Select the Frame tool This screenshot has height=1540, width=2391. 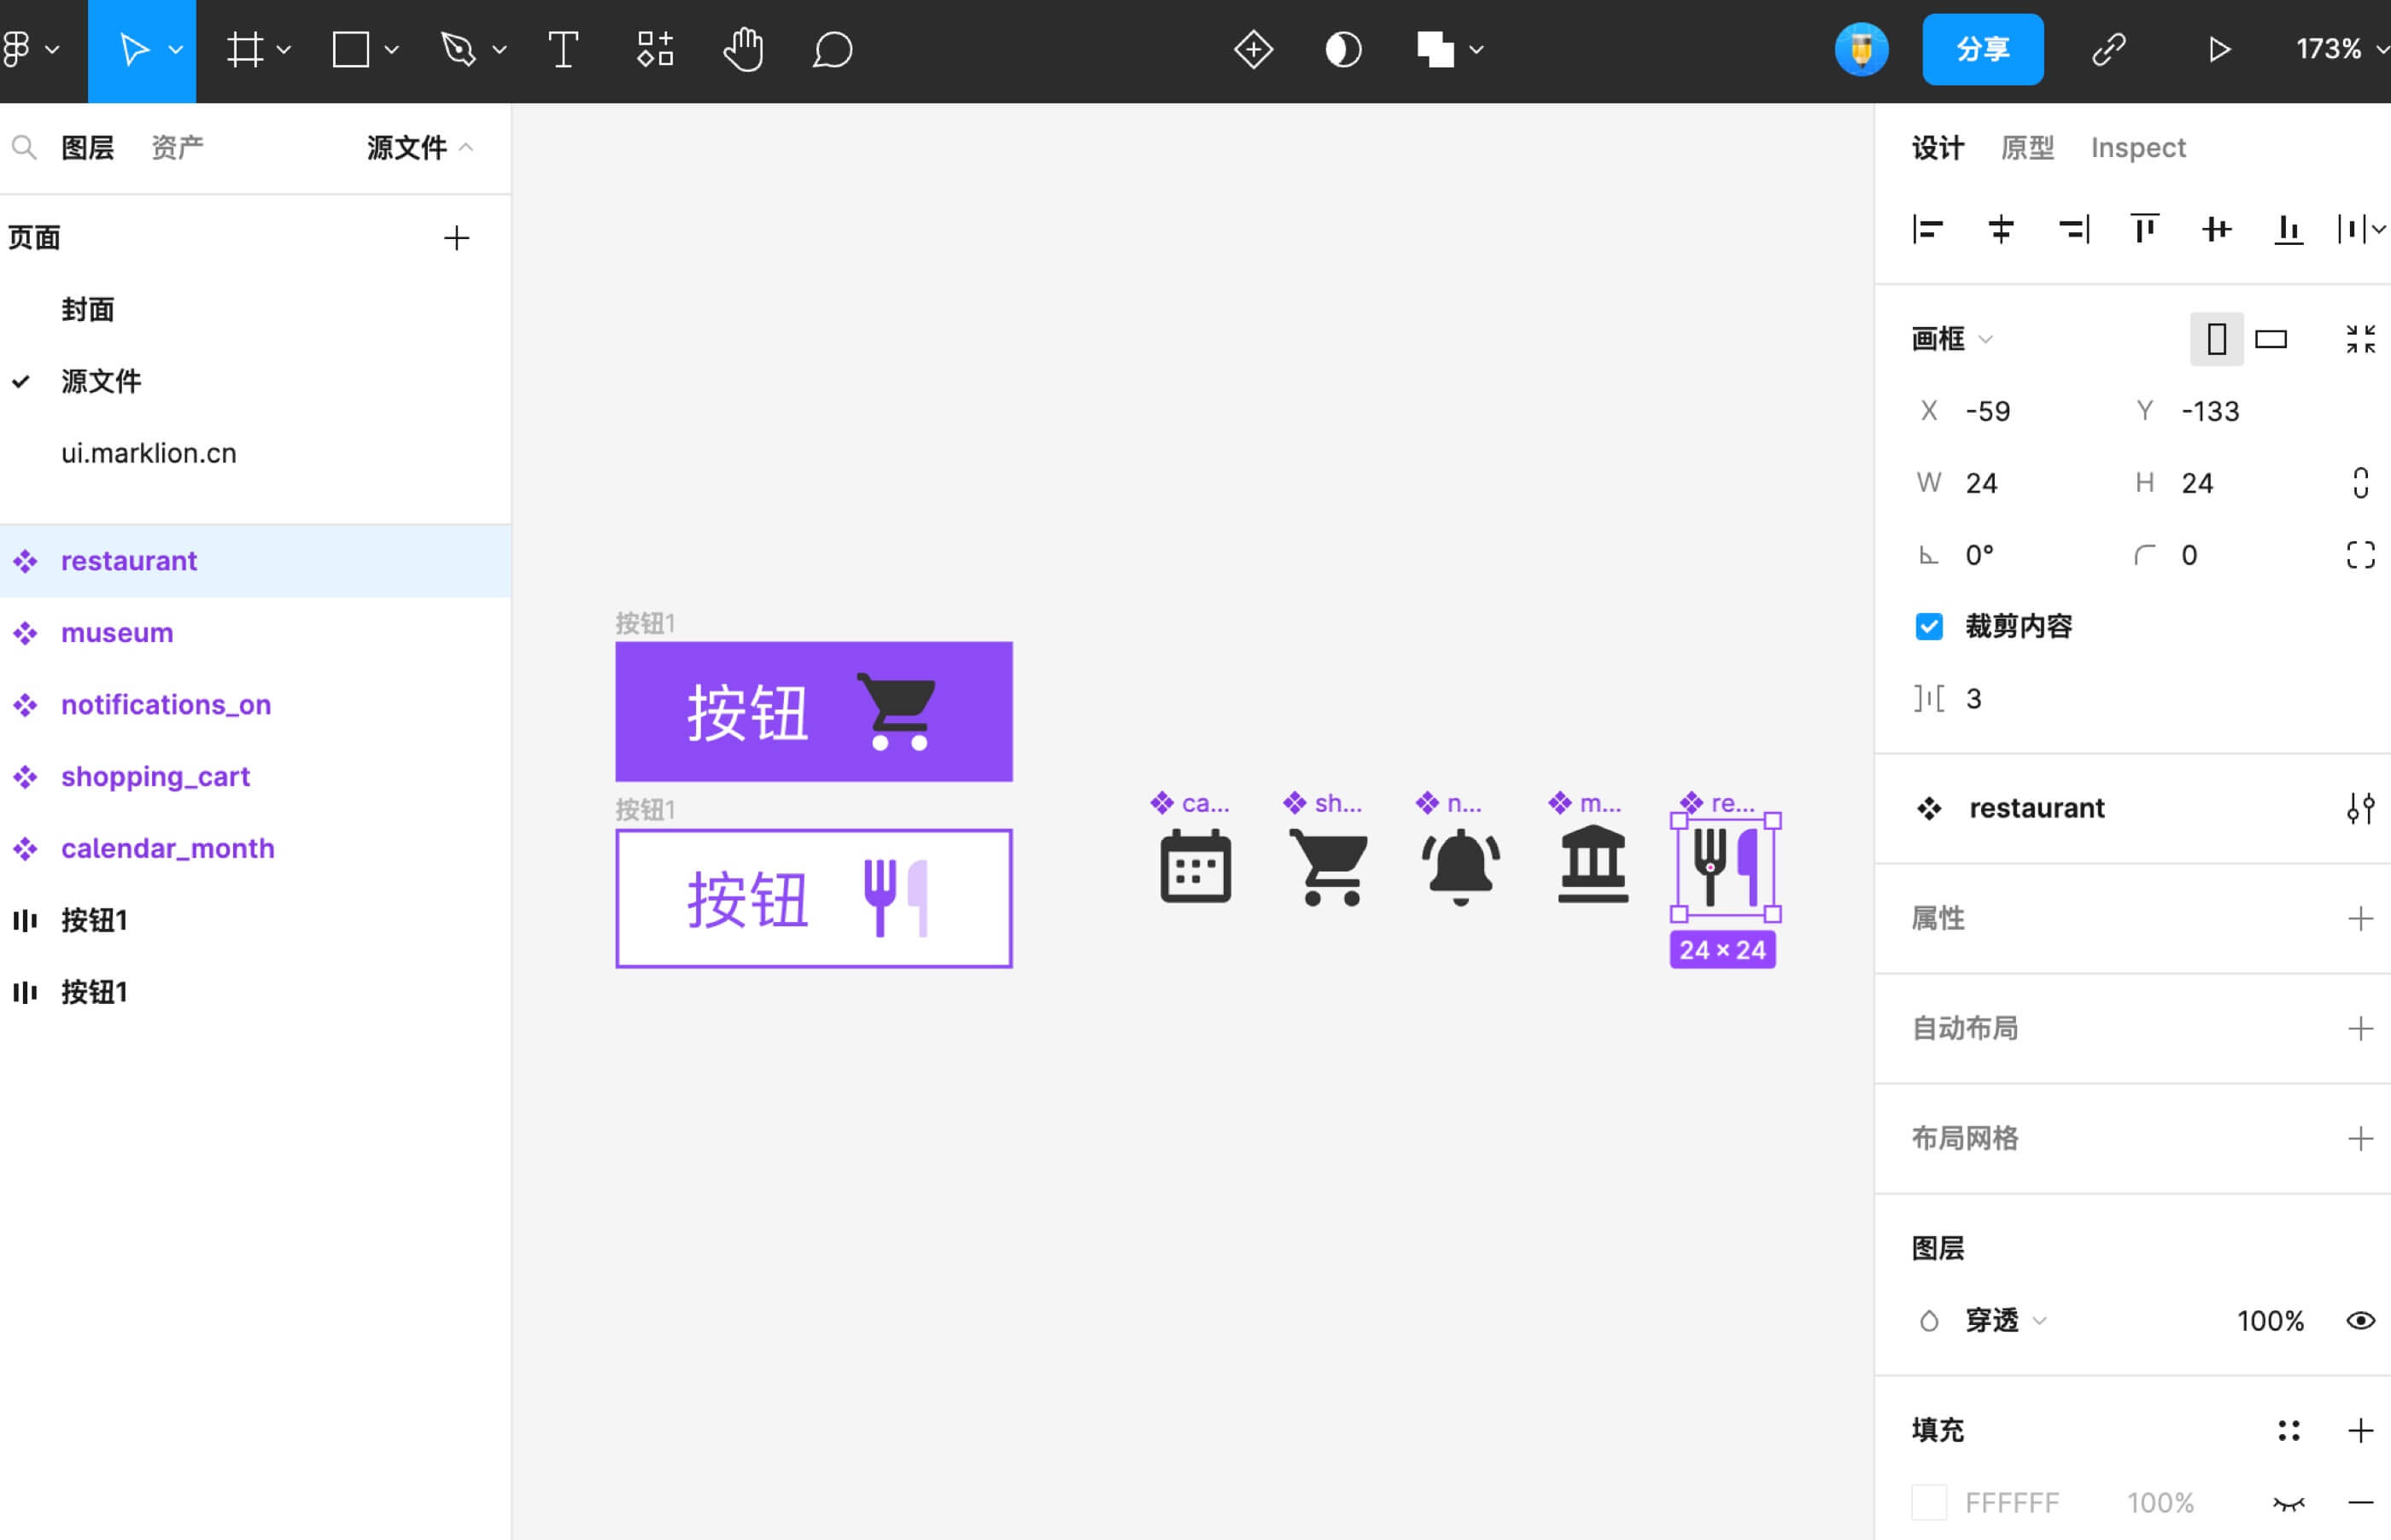click(244, 49)
